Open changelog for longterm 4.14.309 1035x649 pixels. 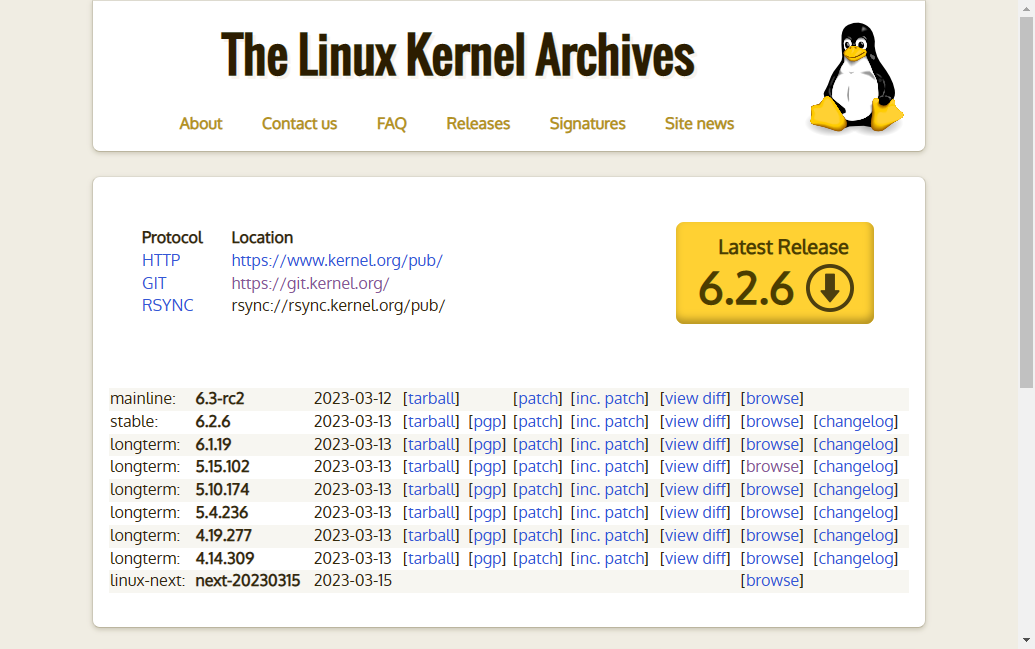855,559
